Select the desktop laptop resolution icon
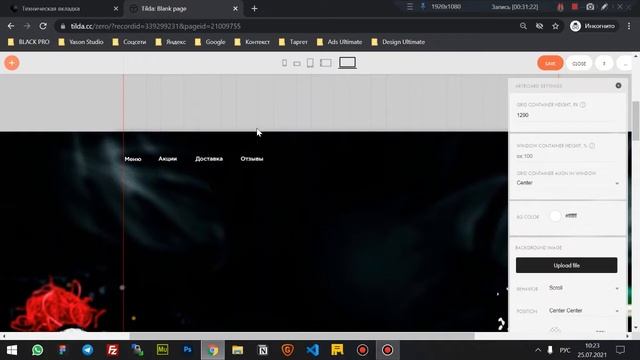Viewport: 640px width, 360px height. (x=347, y=63)
